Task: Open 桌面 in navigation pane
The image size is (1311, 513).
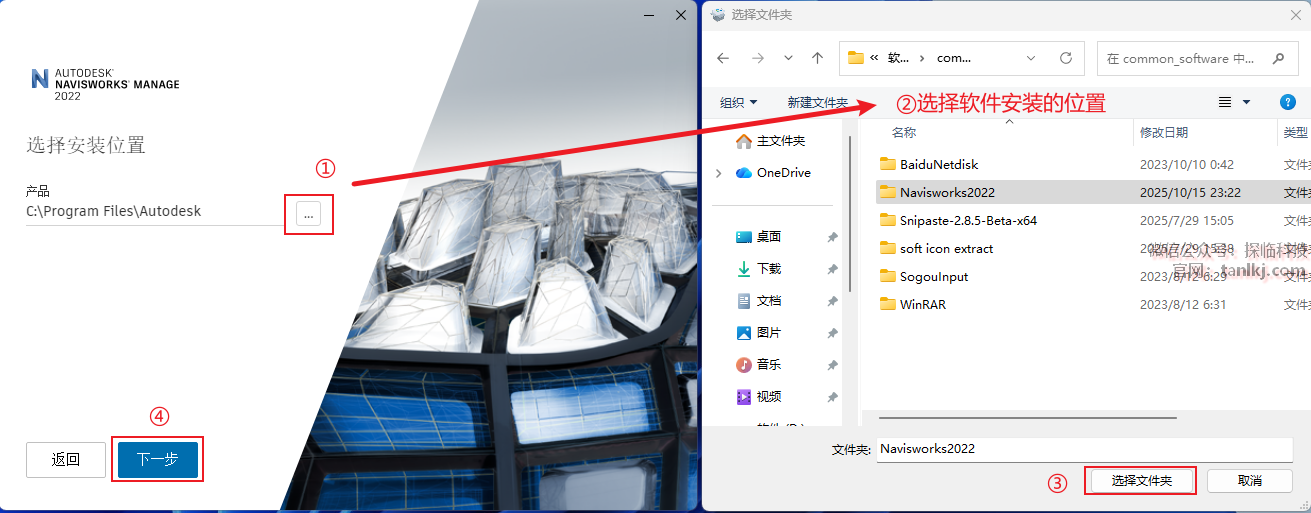Action: [x=758, y=237]
